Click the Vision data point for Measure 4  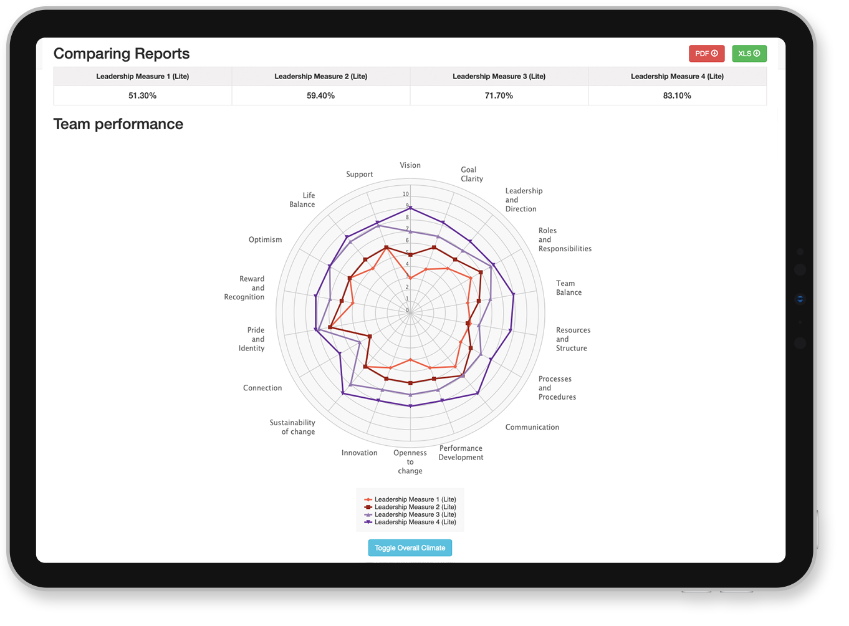pos(410,207)
